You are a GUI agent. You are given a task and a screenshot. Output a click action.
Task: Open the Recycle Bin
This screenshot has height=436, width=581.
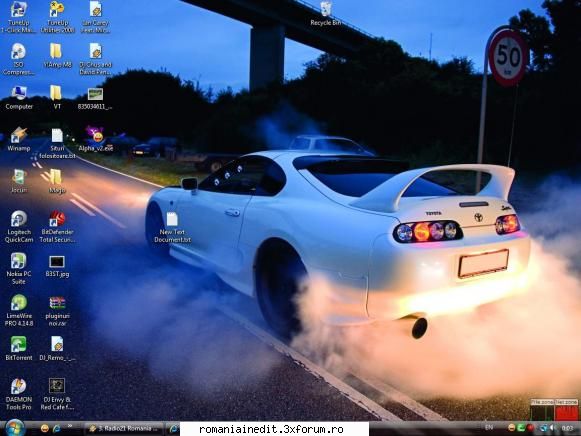pos(326,14)
